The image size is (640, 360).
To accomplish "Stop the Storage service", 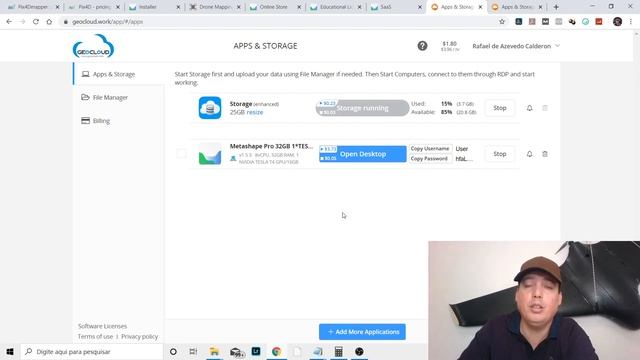I will (x=500, y=108).
